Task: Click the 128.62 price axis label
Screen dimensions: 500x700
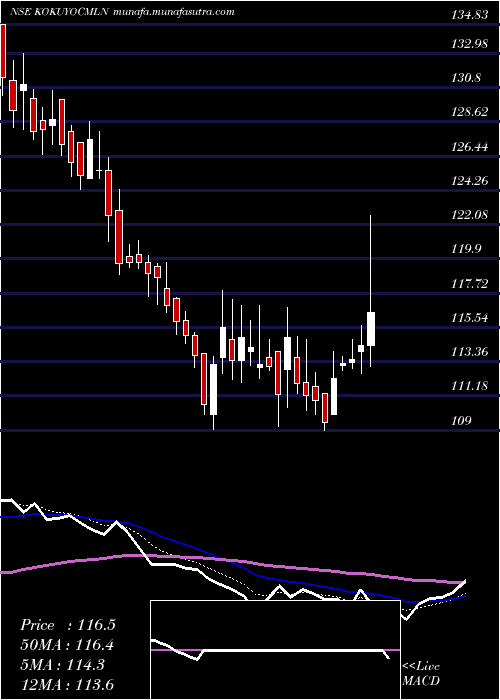Action: tap(469, 112)
